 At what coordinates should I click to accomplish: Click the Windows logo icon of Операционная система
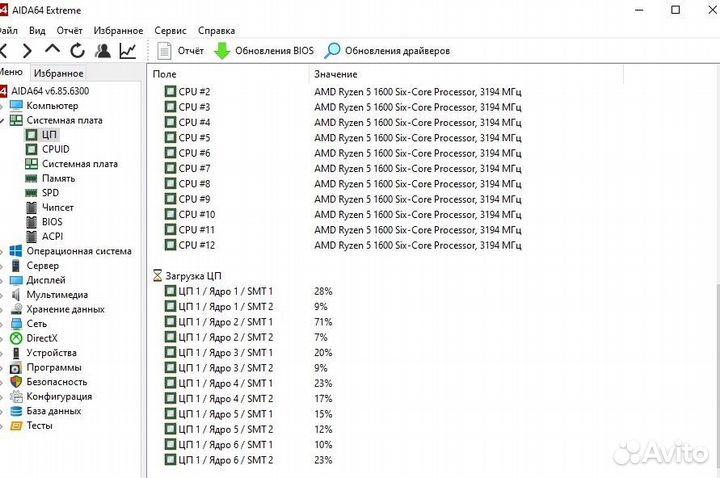click(16, 251)
